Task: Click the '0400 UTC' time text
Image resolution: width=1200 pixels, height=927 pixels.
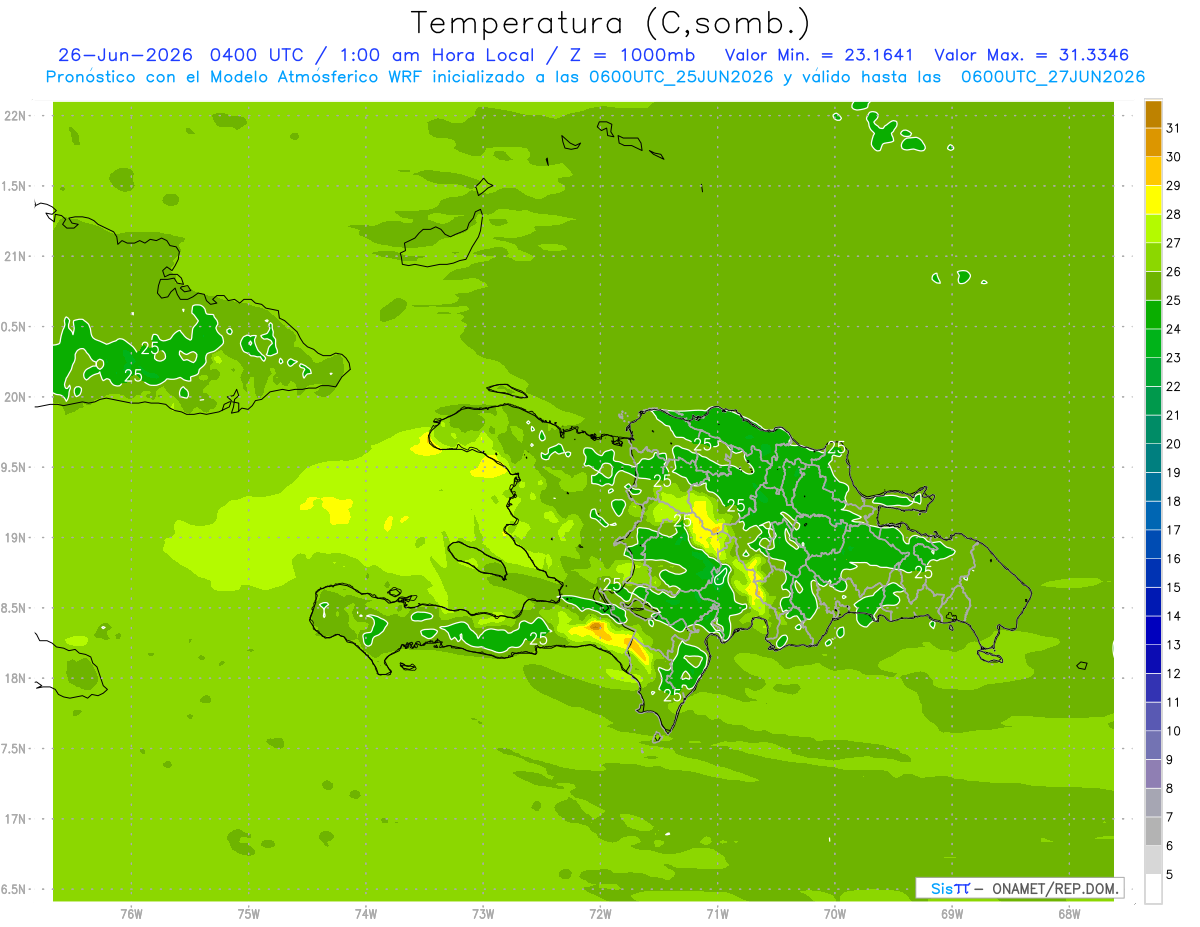Action: pos(260,54)
